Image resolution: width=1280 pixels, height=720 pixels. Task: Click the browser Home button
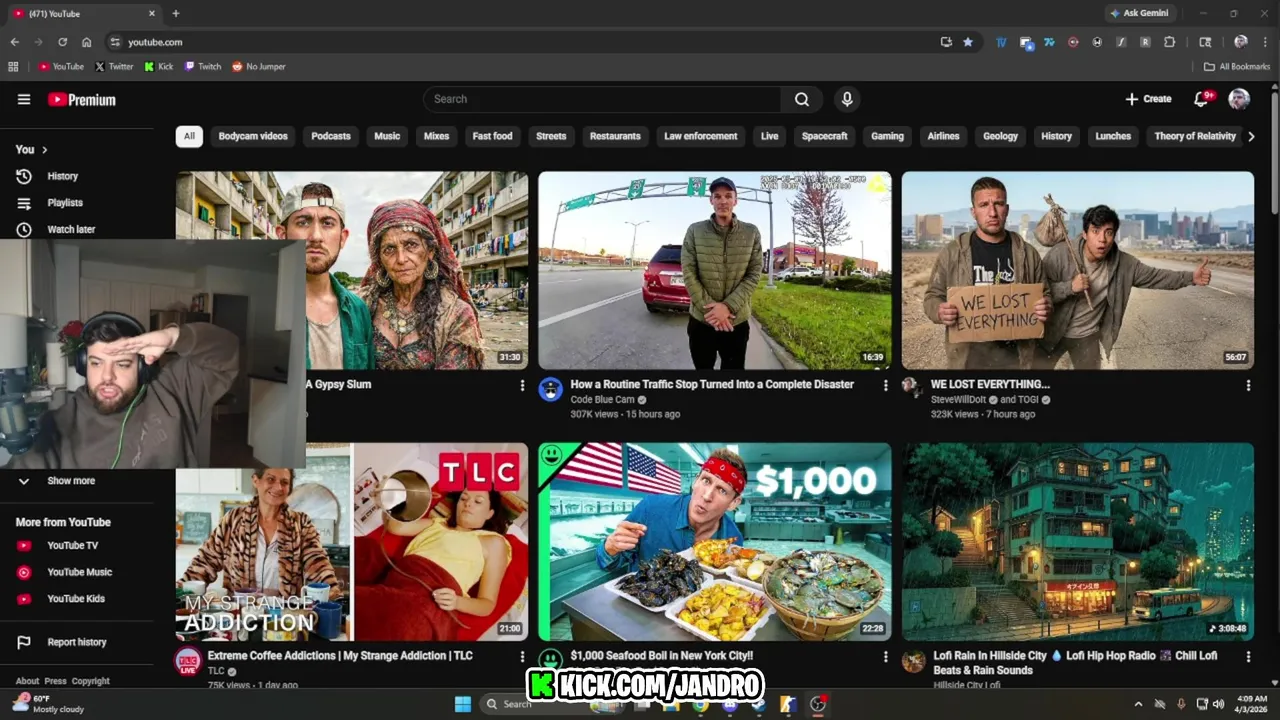87,42
